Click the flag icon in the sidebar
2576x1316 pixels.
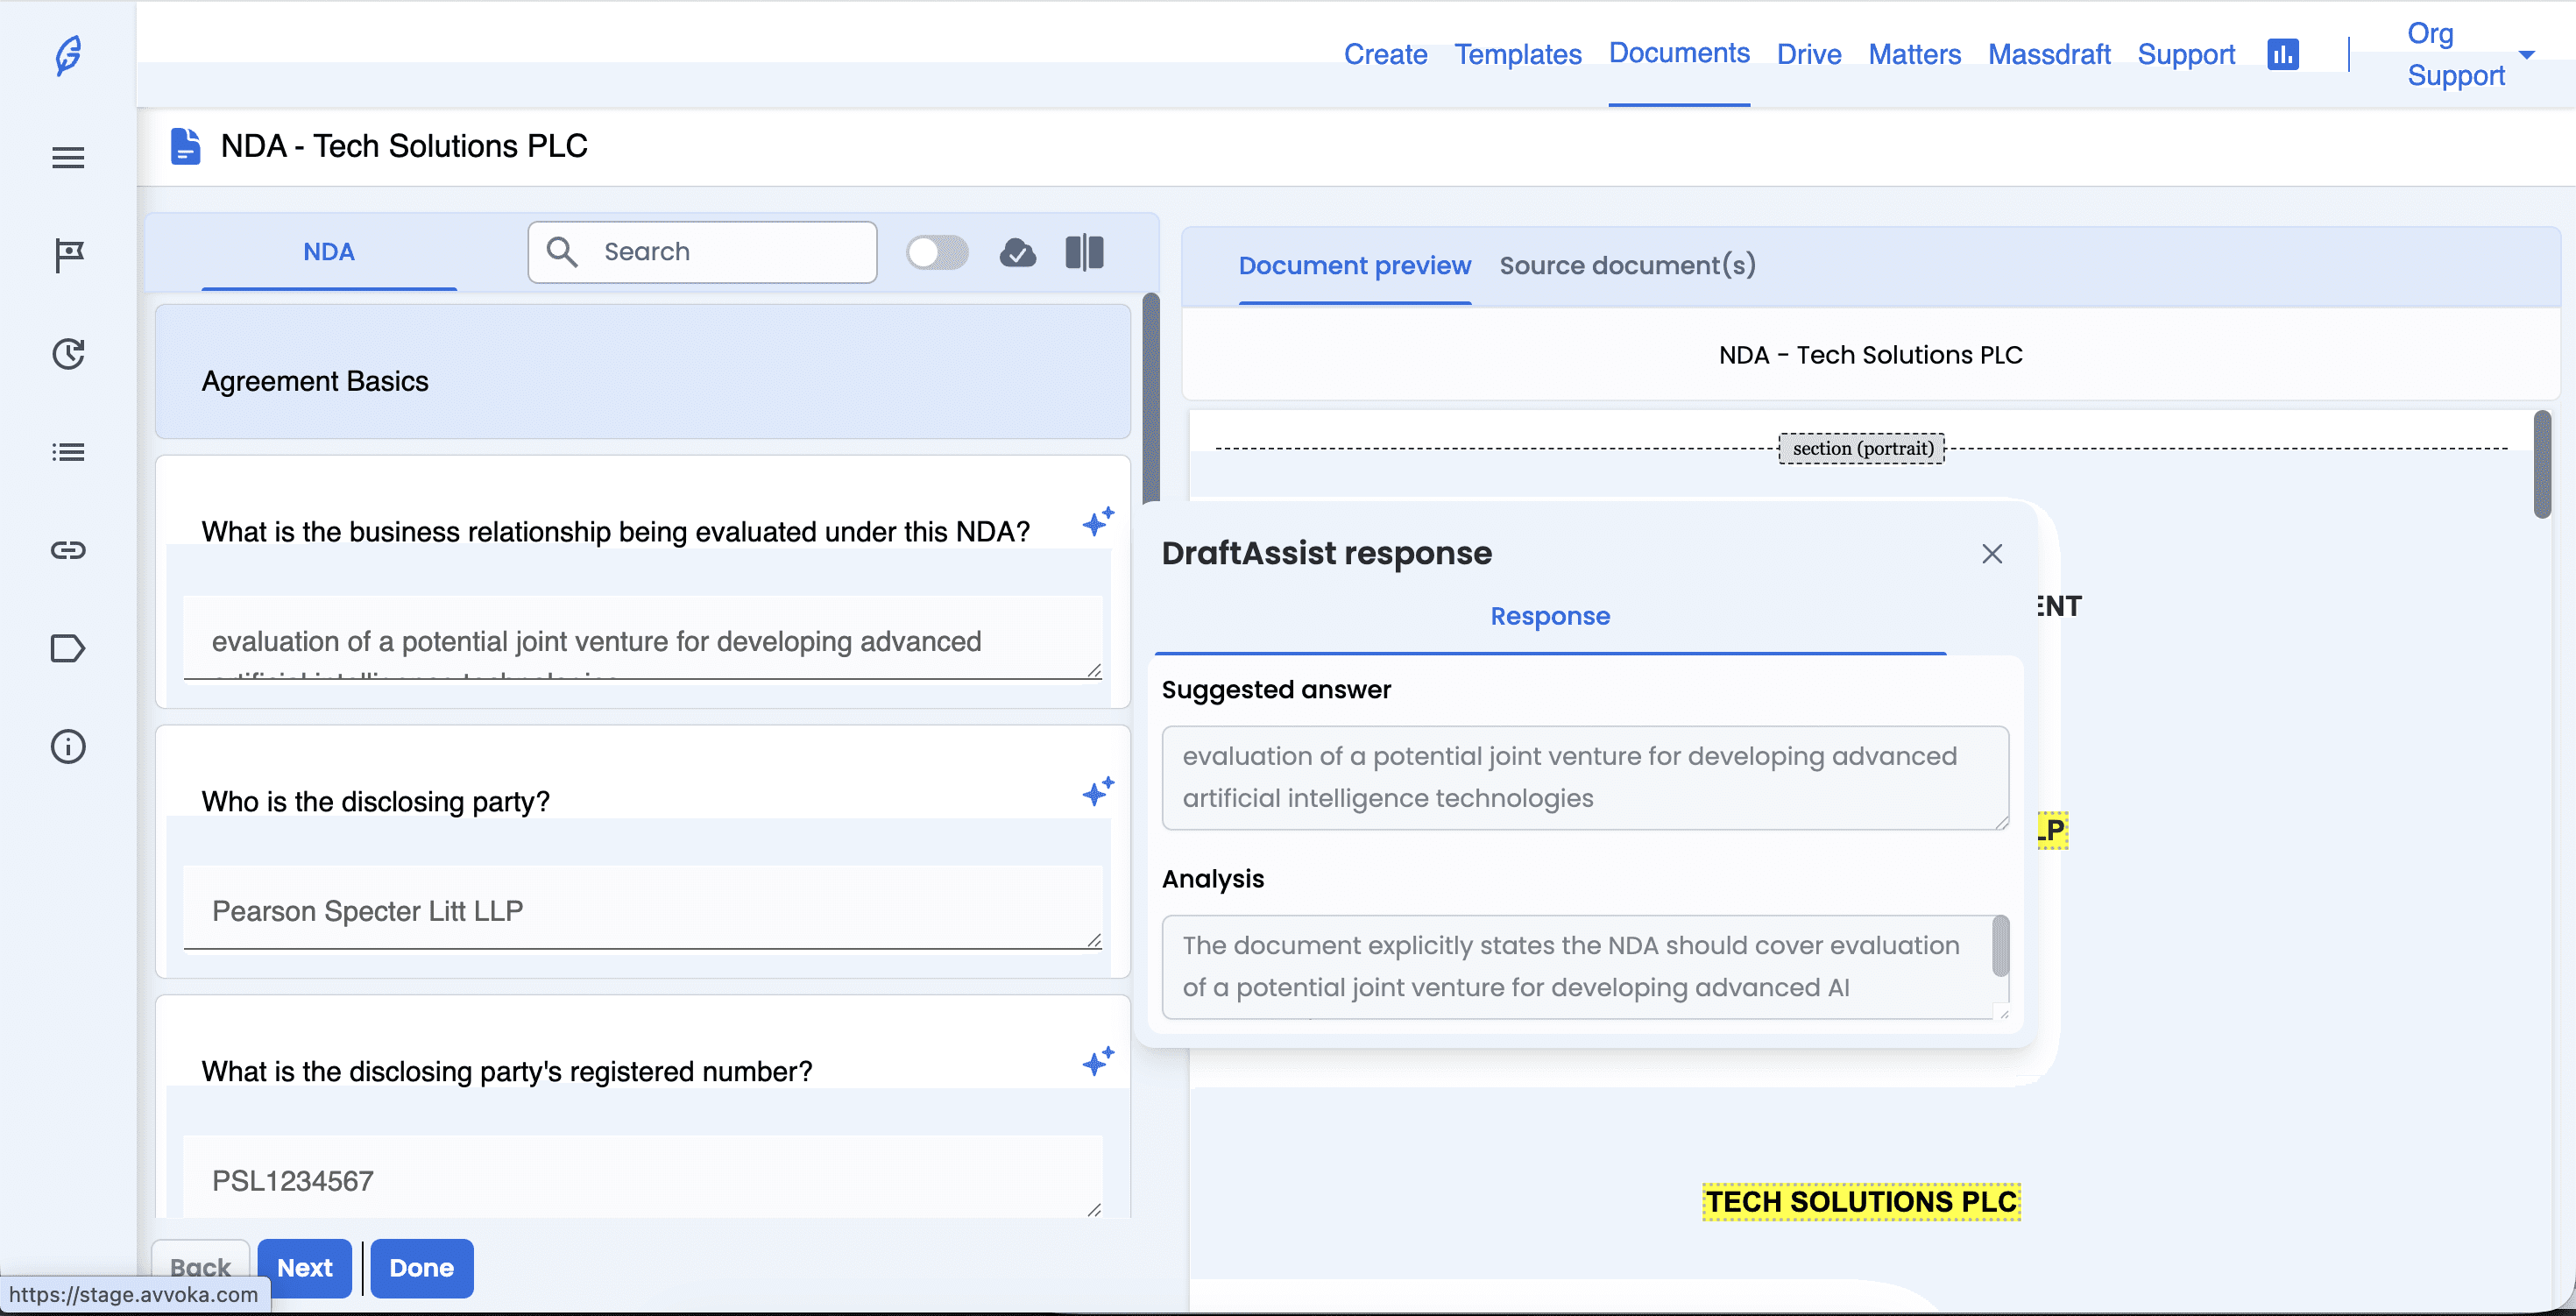click(x=68, y=255)
